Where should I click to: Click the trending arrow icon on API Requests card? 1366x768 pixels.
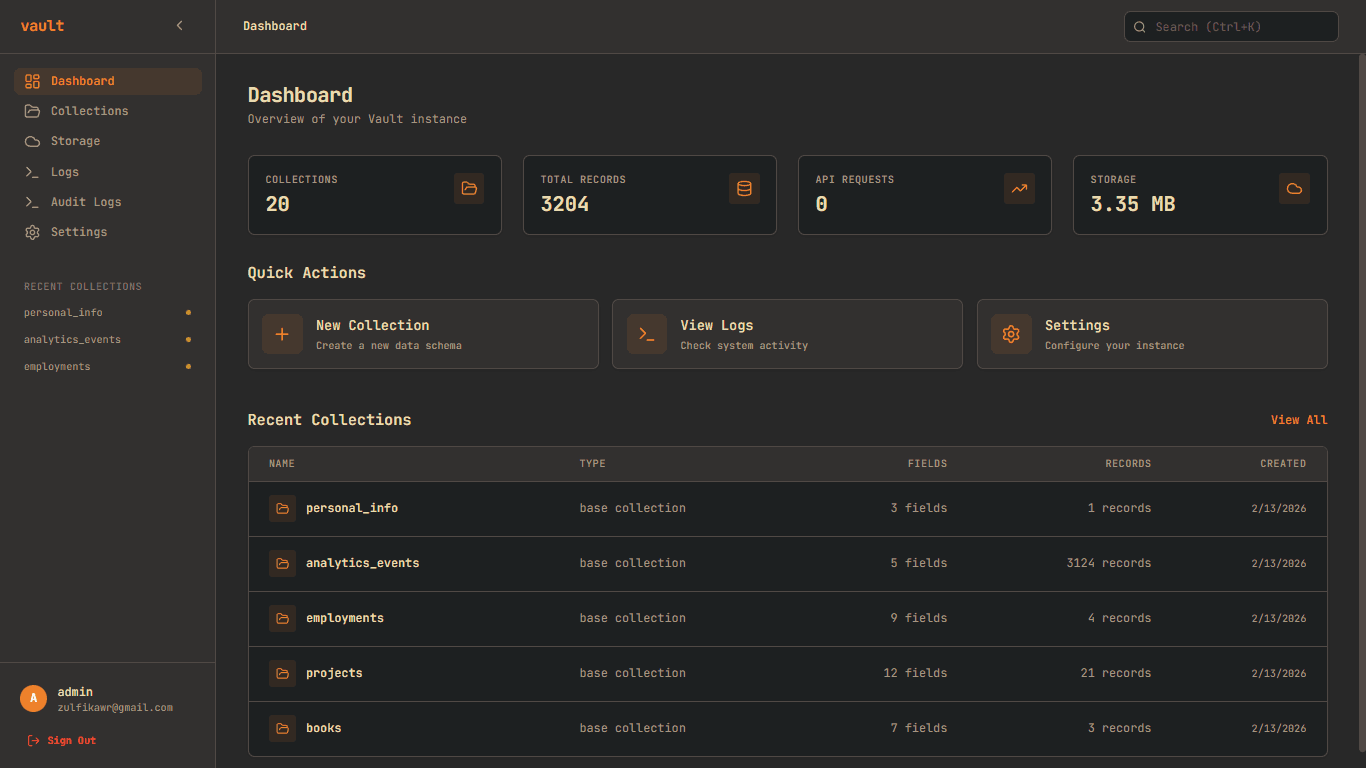(x=1019, y=188)
